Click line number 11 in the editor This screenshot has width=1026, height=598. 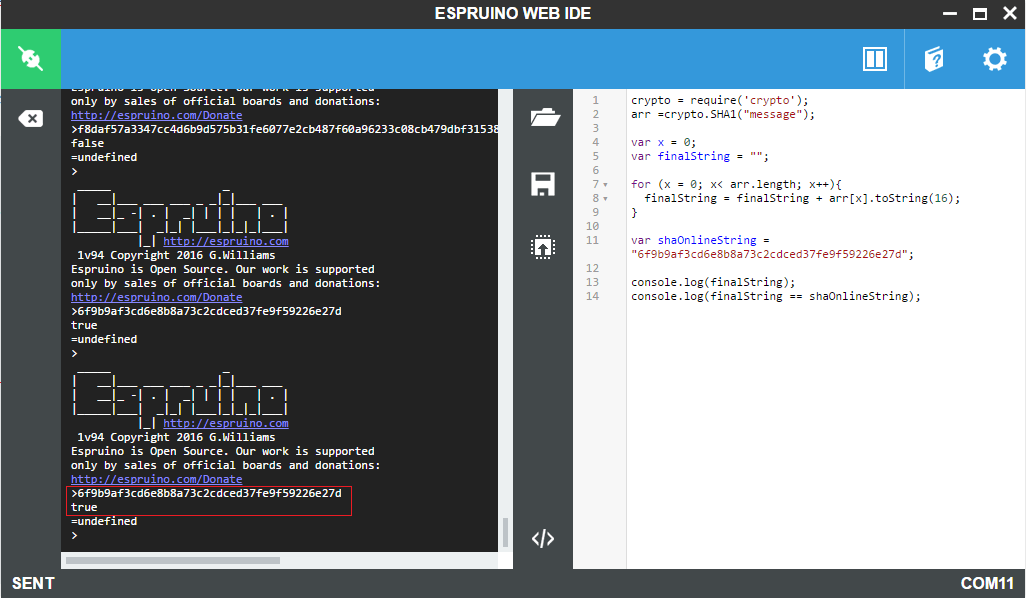coord(592,240)
